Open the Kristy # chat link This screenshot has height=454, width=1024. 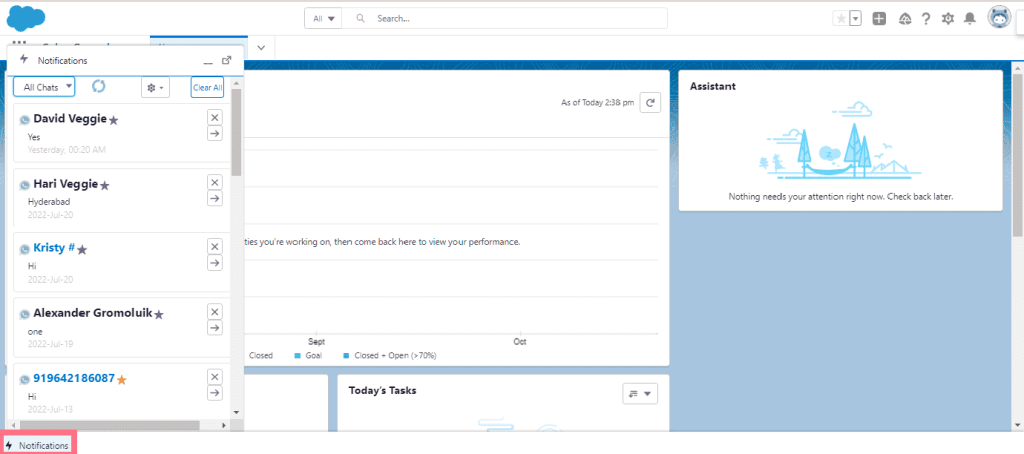pos(54,248)
